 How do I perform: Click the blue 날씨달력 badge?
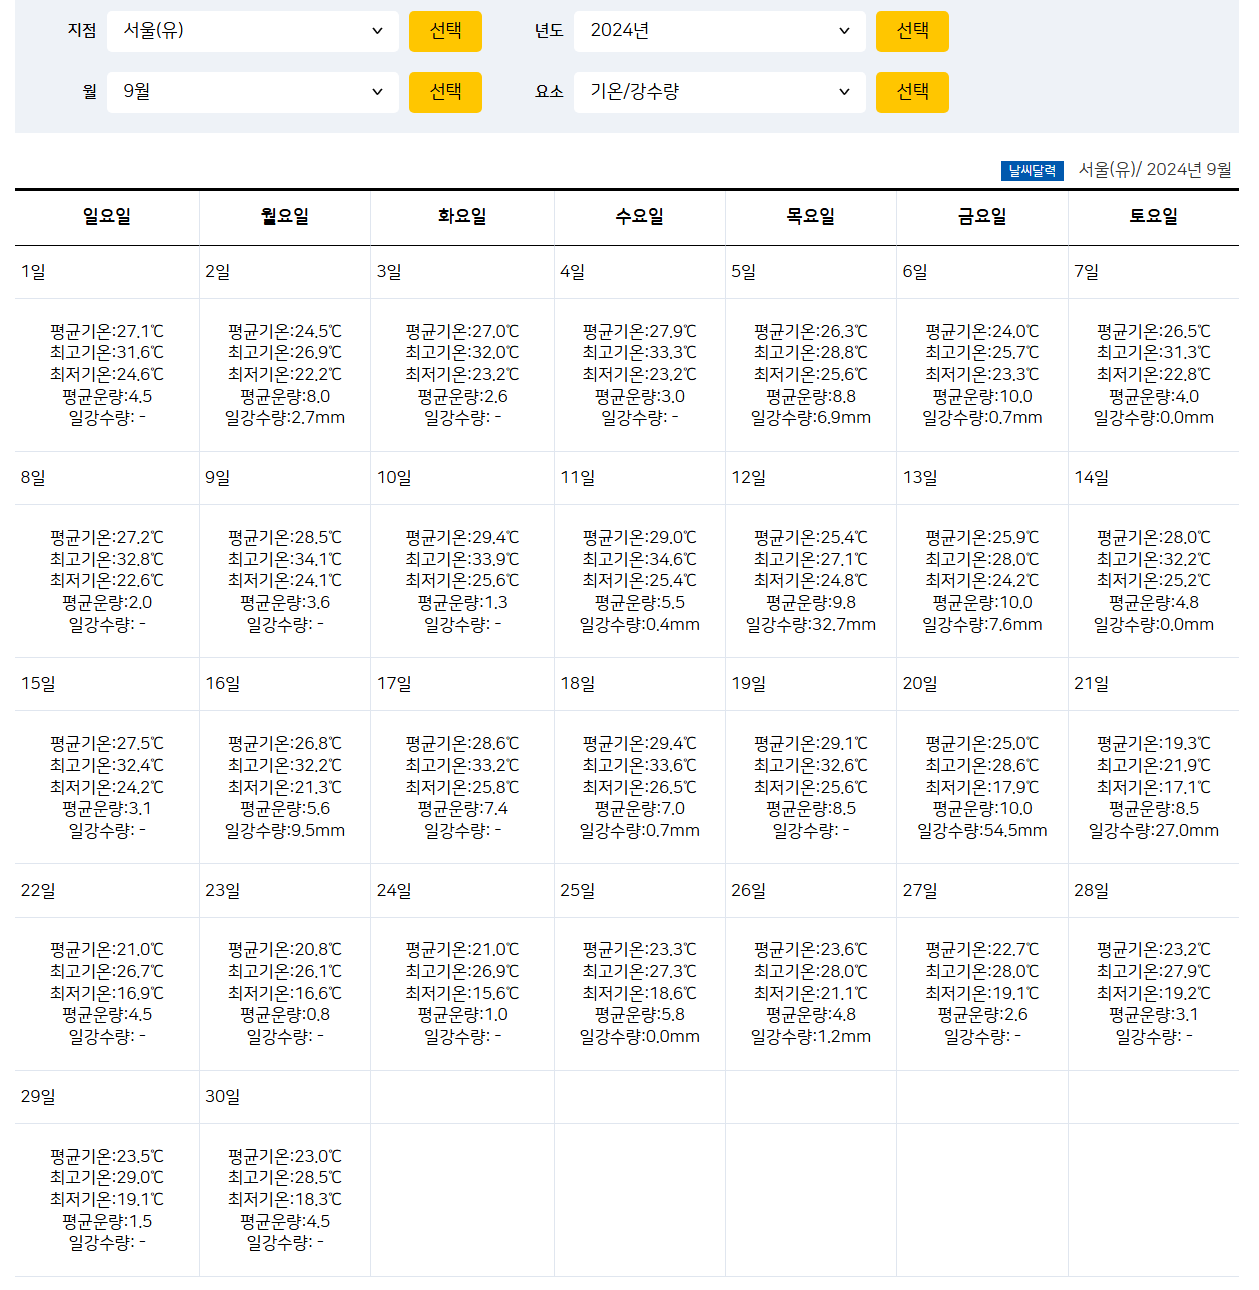click(x=1032, y=171)
